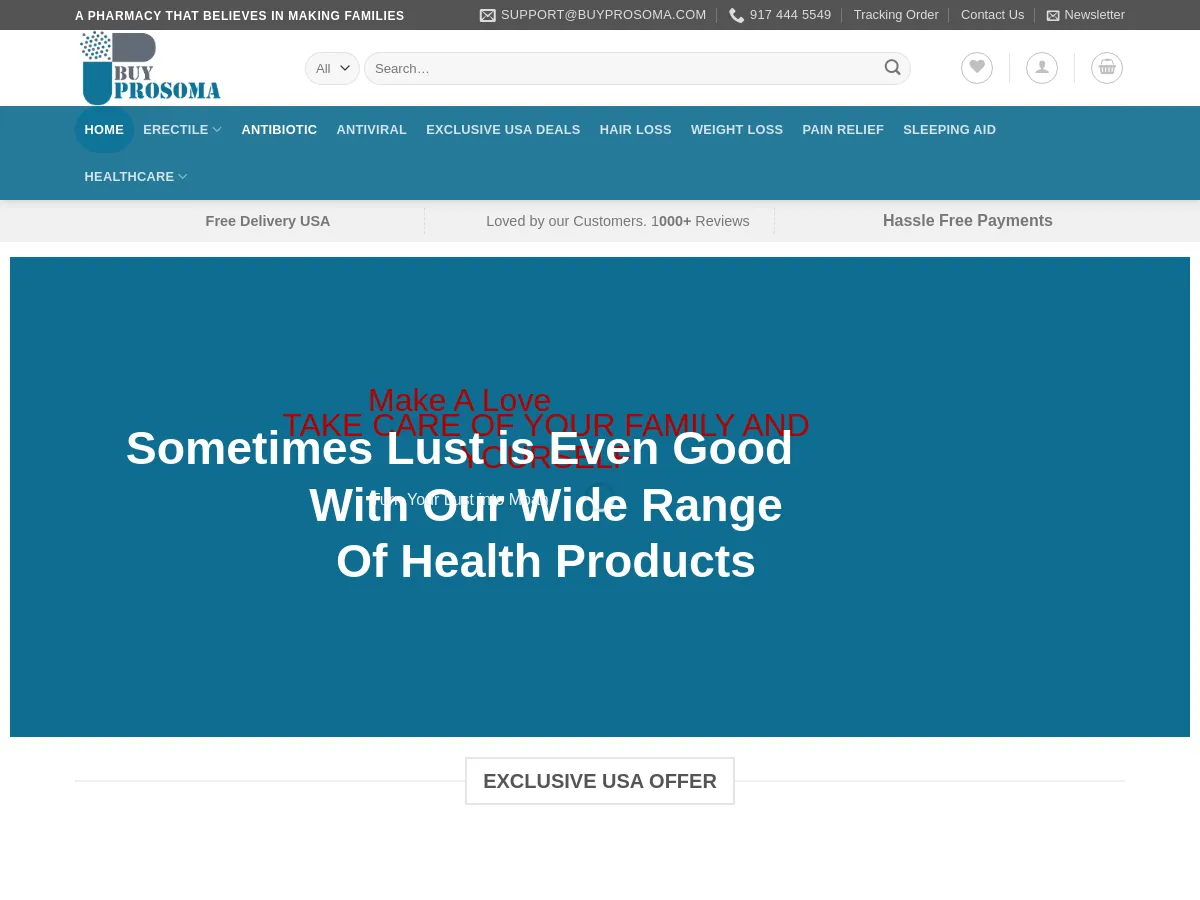The height and width of the screenshot is (900, 1200).
Task: Browse the SLEEPING AID menu item
Action: pos(949,129)
